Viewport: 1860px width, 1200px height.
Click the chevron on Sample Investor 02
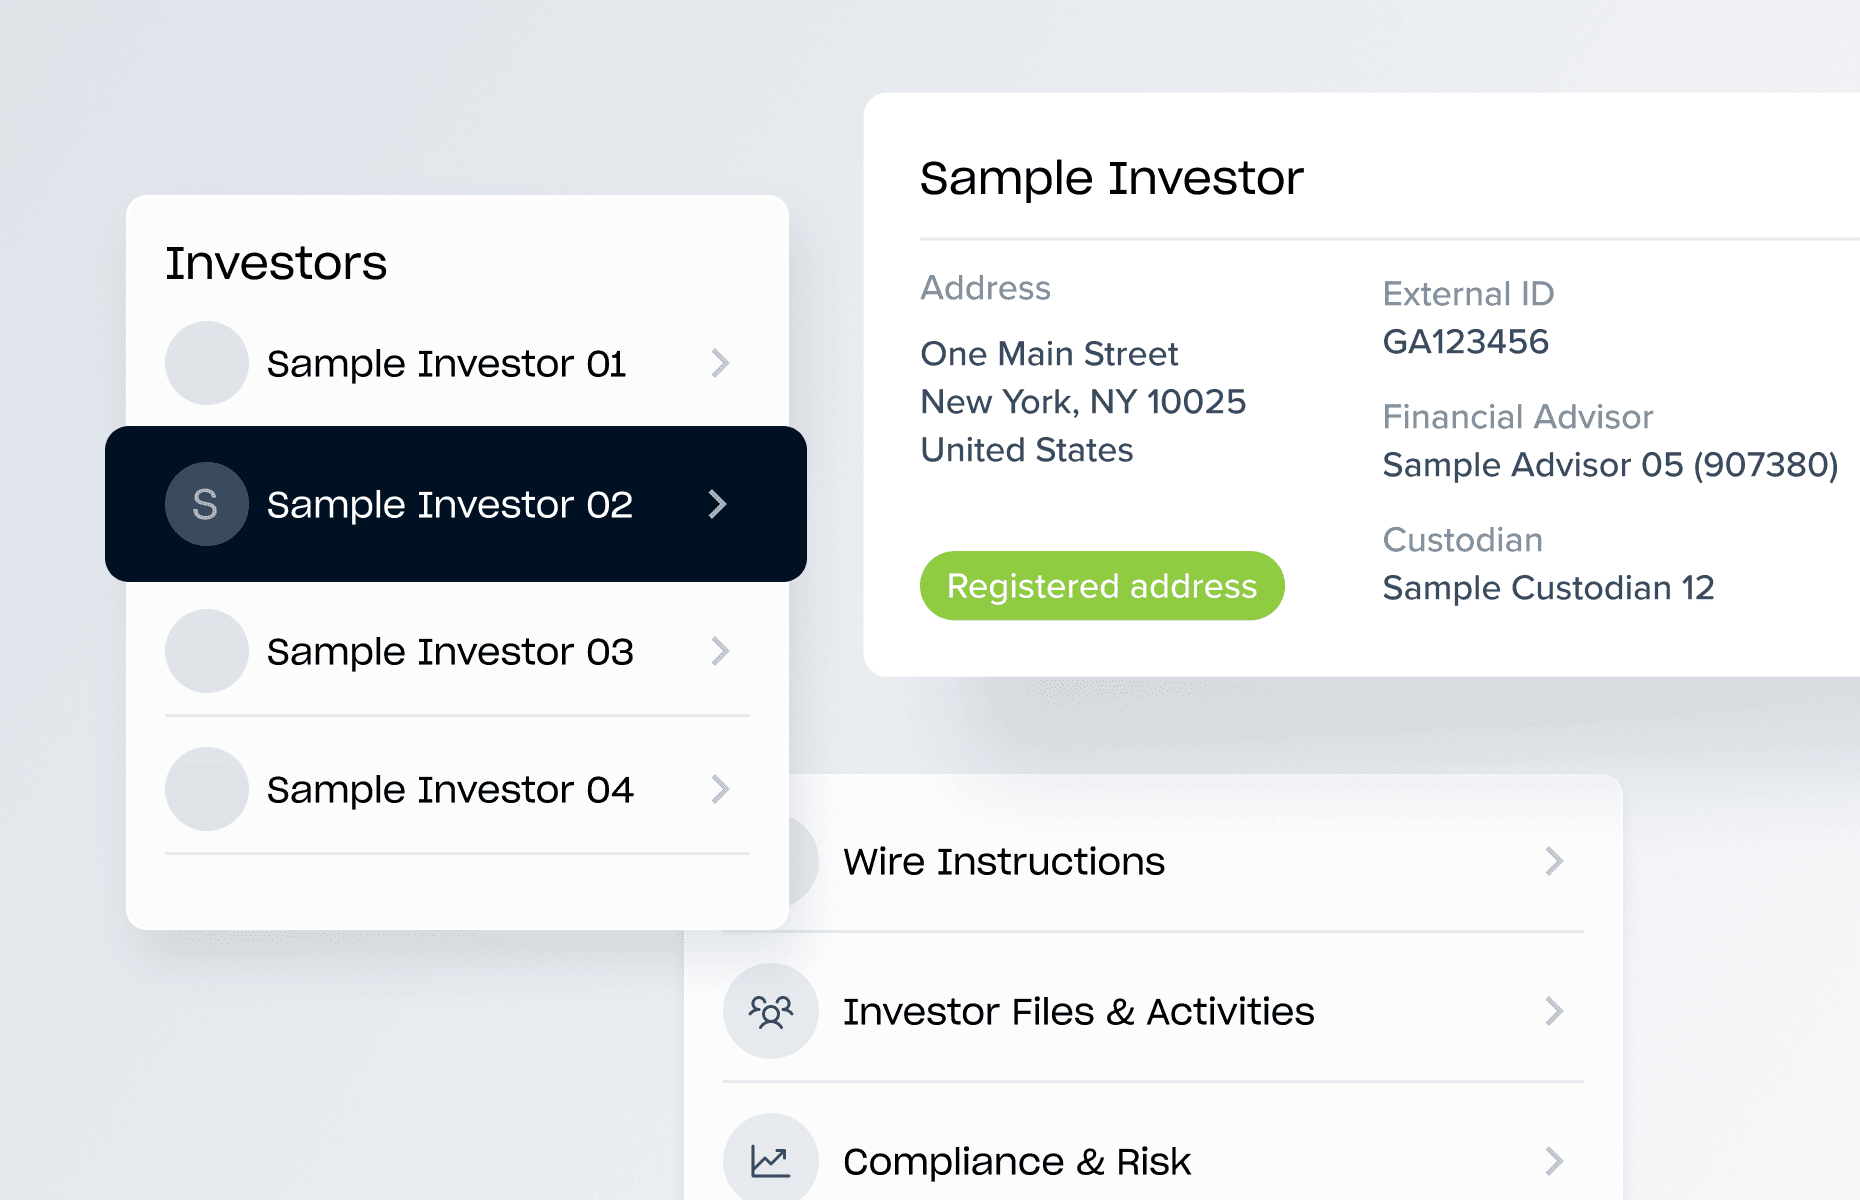point(717,504)
